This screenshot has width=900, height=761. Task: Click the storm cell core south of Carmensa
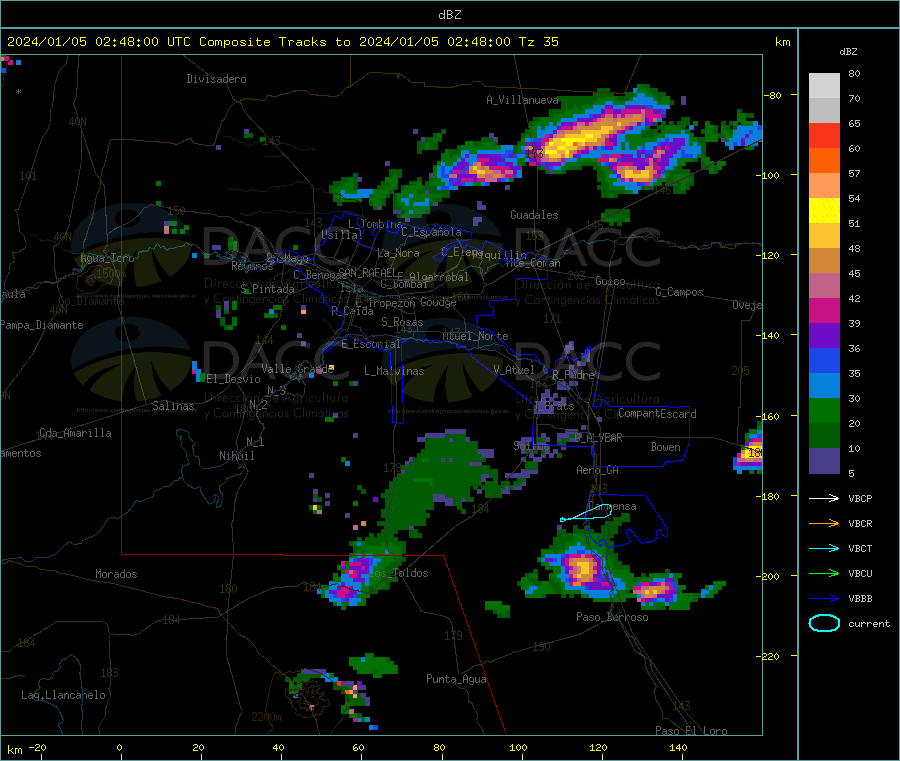[581, 570]
